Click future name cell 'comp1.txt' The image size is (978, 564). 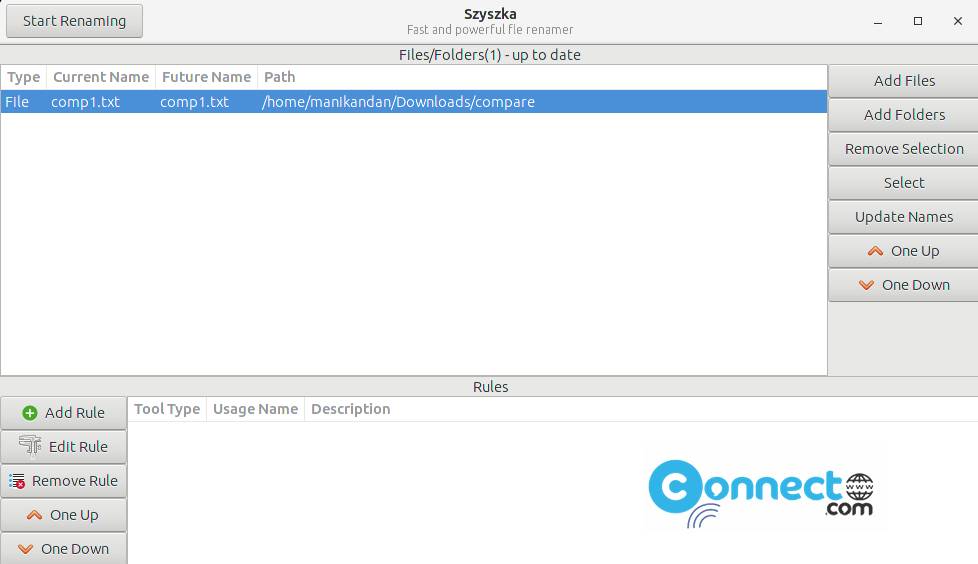coord(195,102)
